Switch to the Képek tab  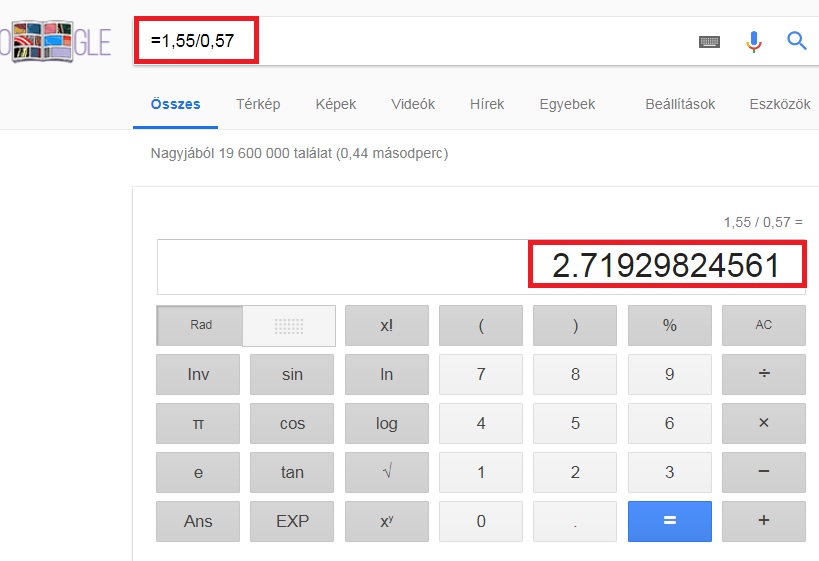[x=335, y=104]
